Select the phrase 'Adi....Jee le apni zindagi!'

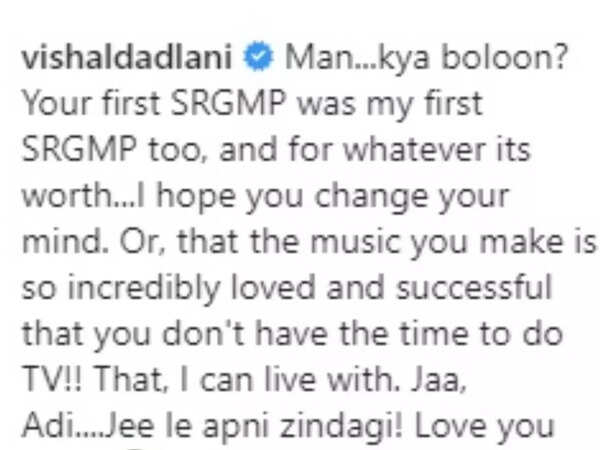(x=213, y=427)
